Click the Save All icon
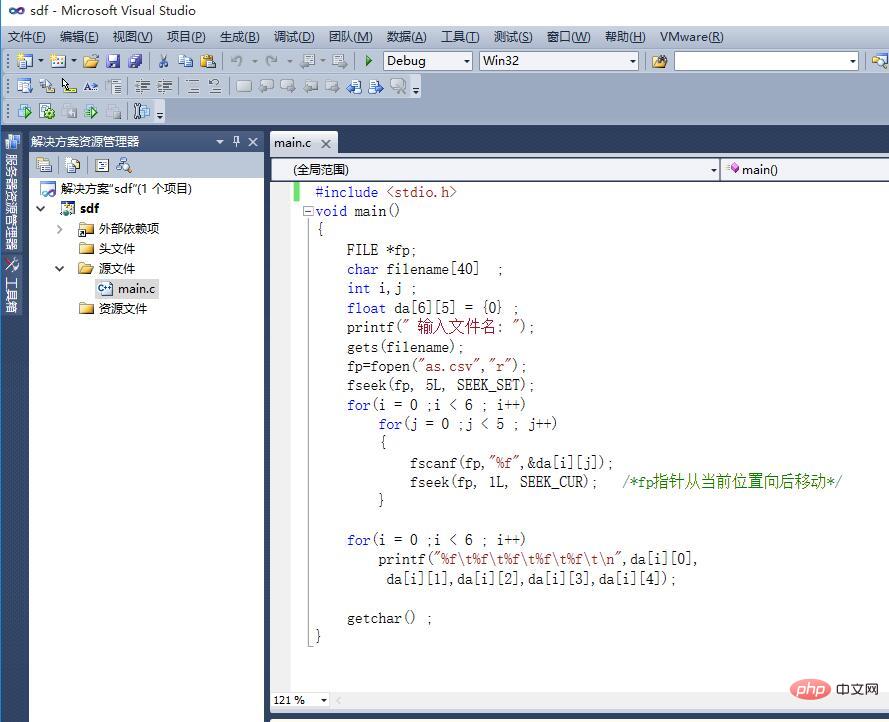889x722 pixels. pyautogui.click(x=135, y=61)
